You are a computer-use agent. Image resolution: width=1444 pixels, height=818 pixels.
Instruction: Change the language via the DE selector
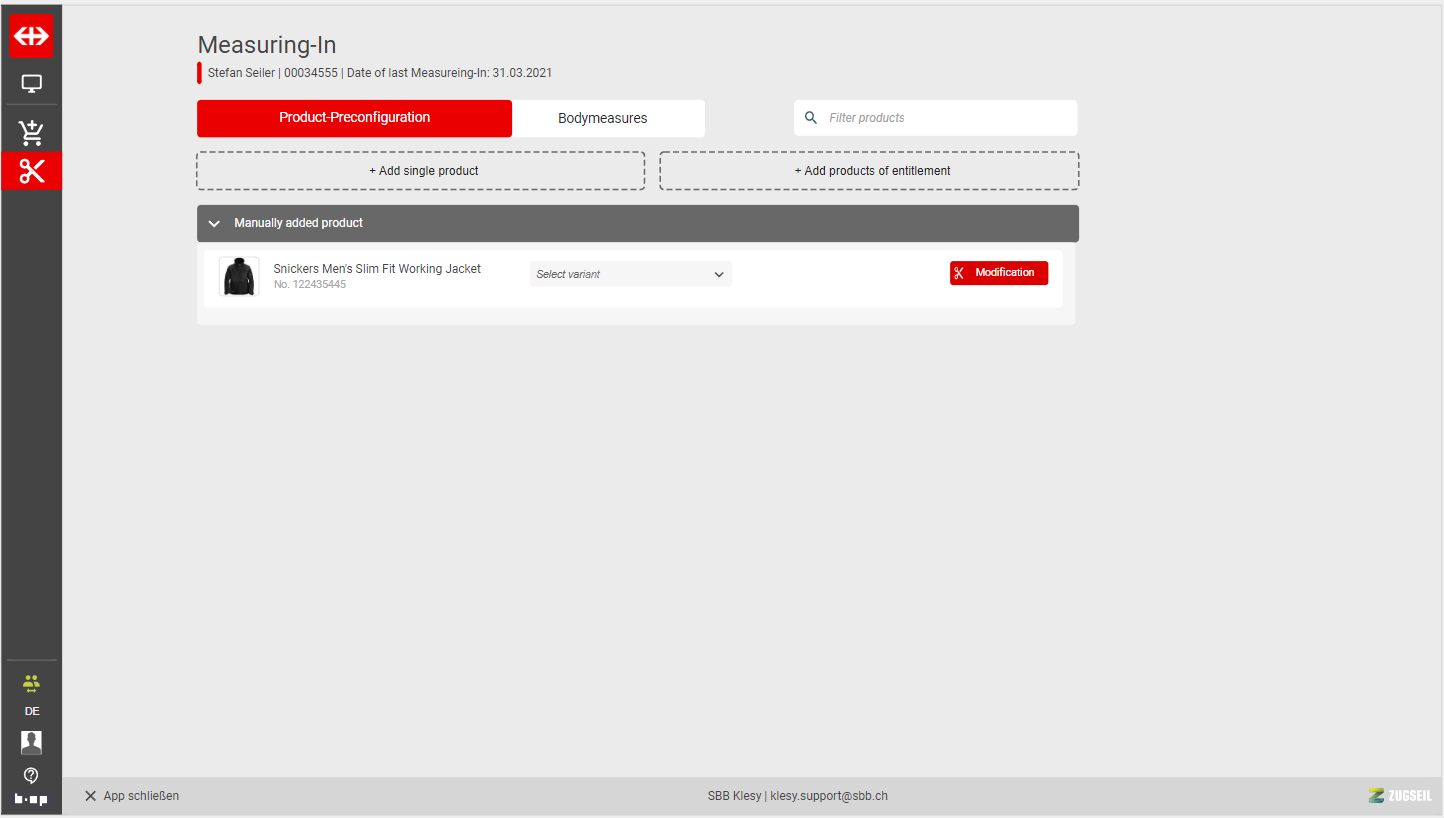(32, 711)
